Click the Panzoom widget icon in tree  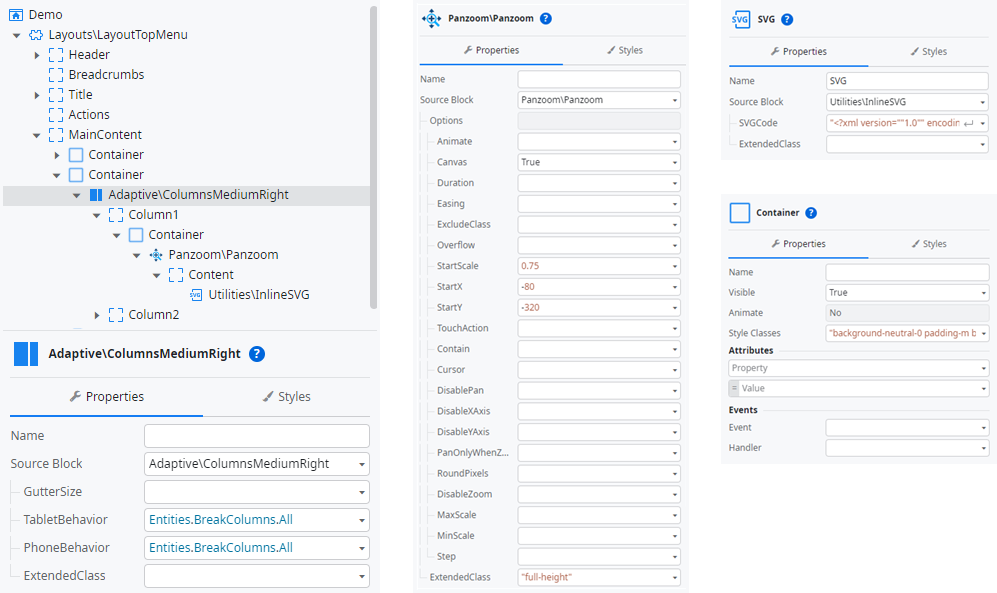(x=156, y=255)
